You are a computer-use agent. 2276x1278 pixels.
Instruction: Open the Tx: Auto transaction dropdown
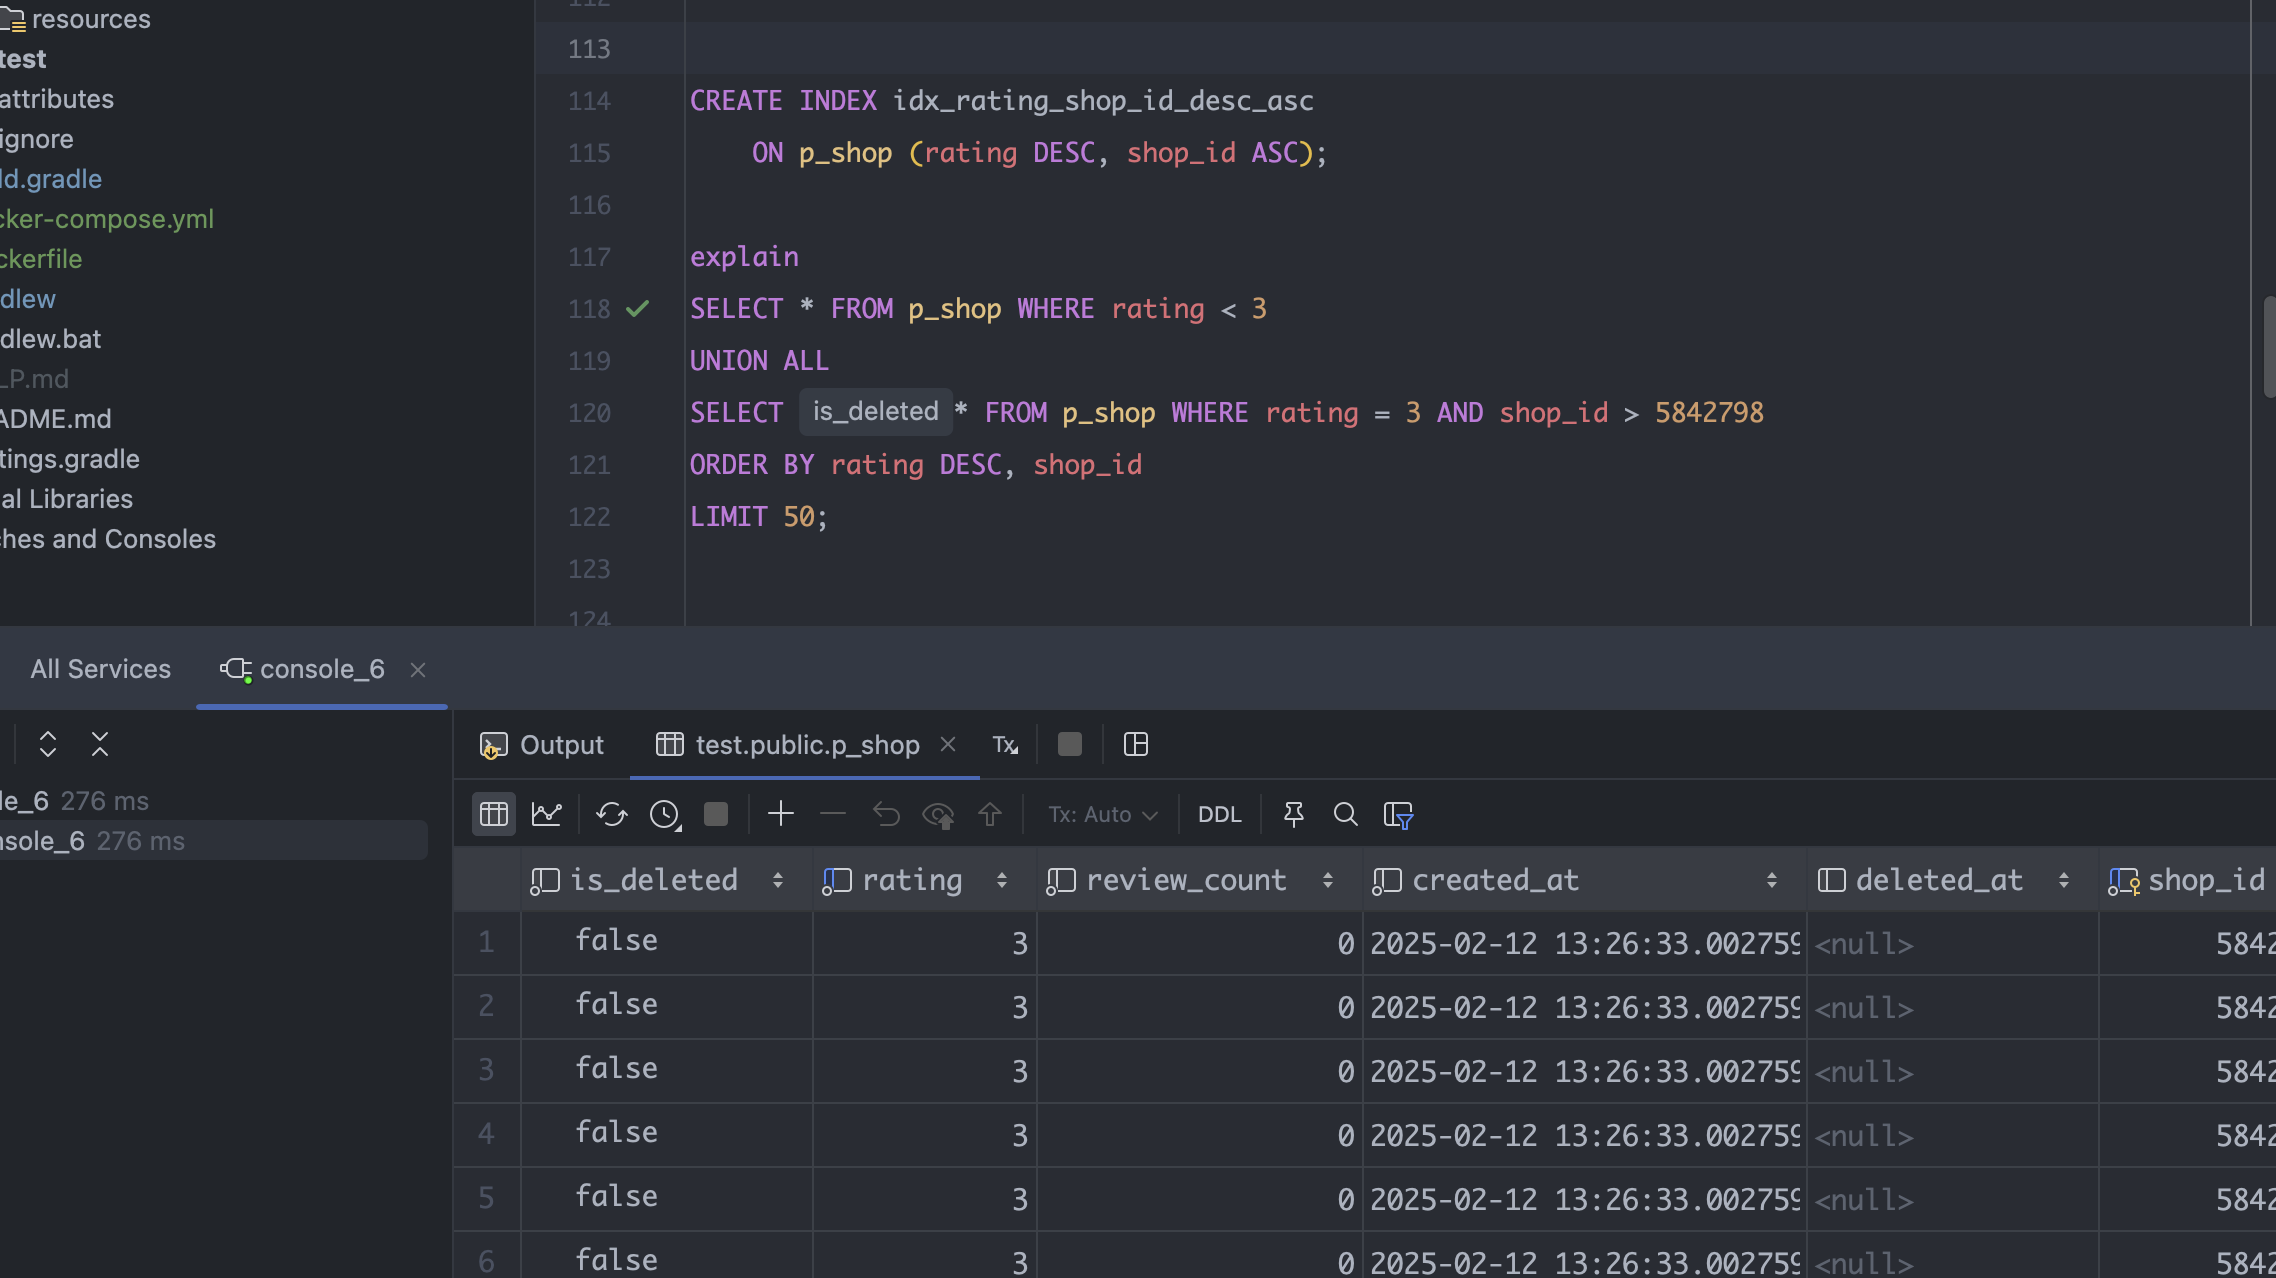(x=1102, y=815)
